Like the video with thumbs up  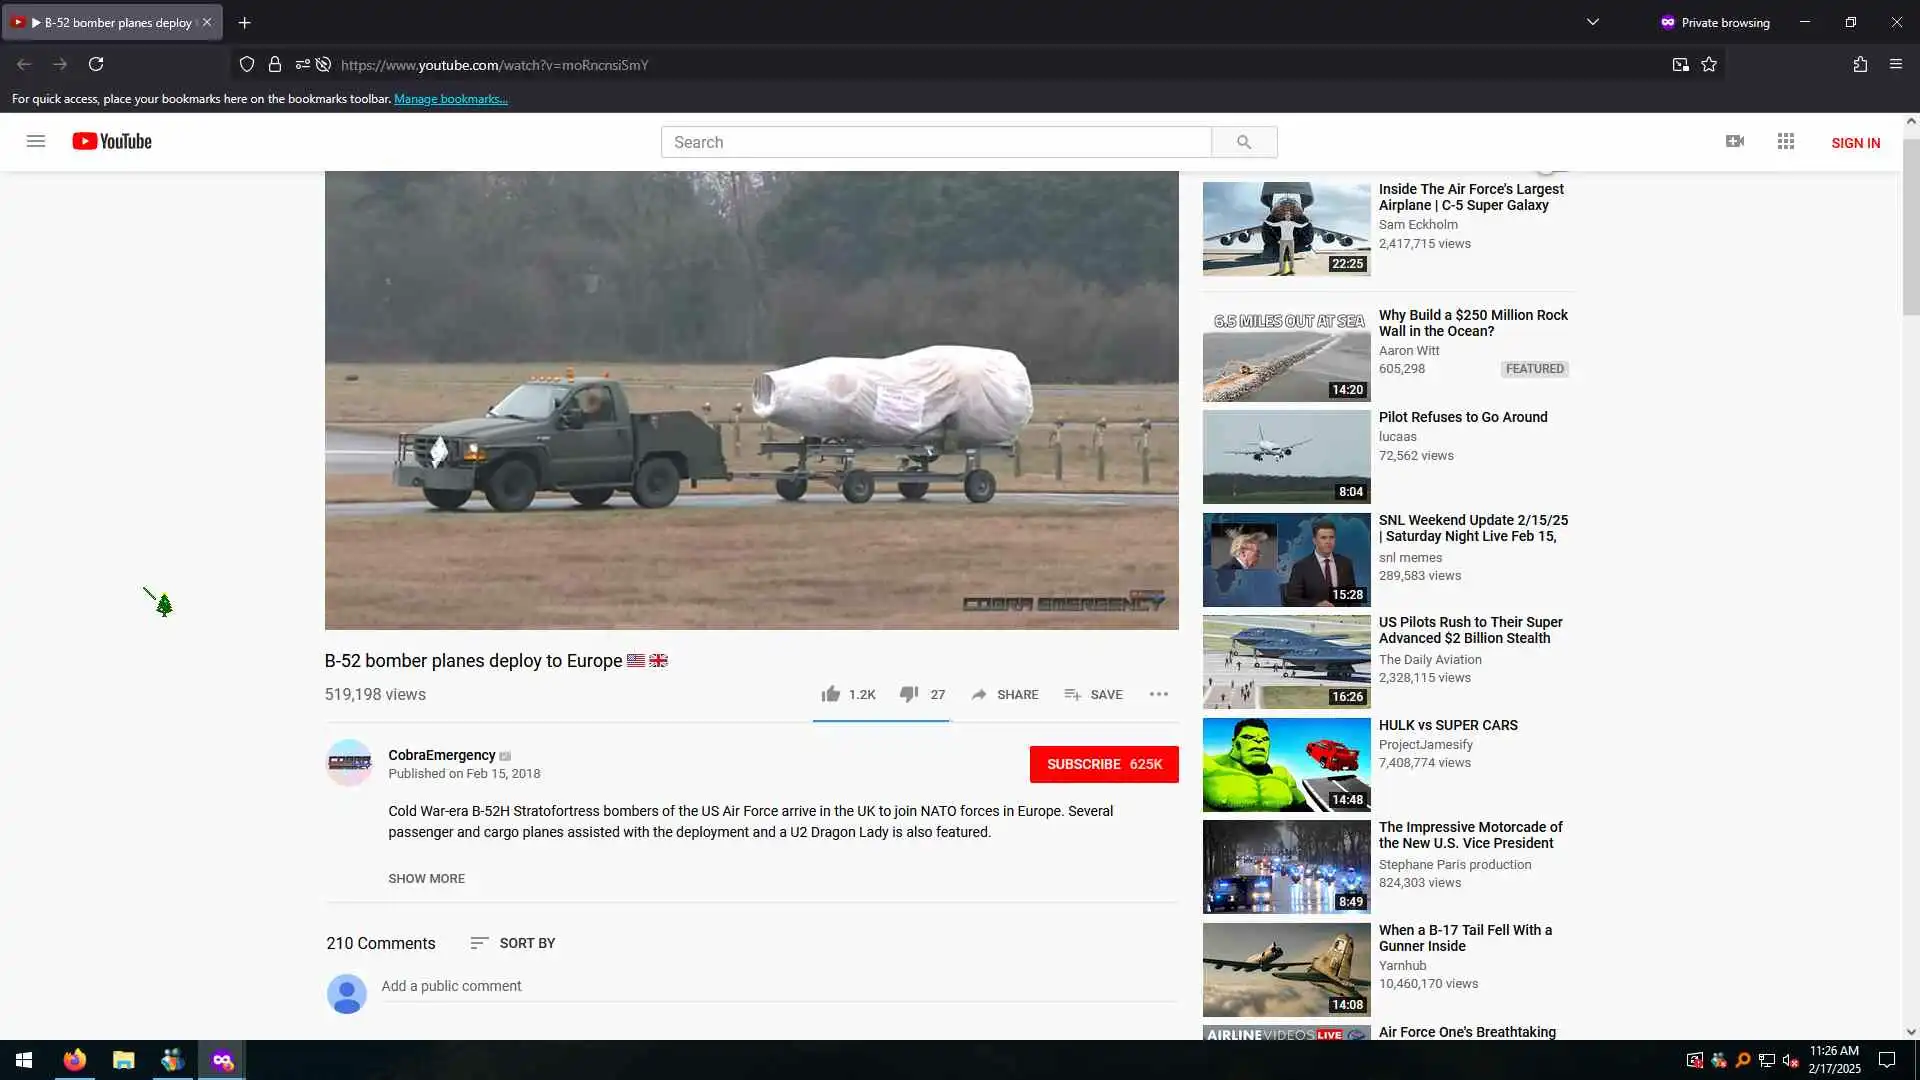click(831, 694)
